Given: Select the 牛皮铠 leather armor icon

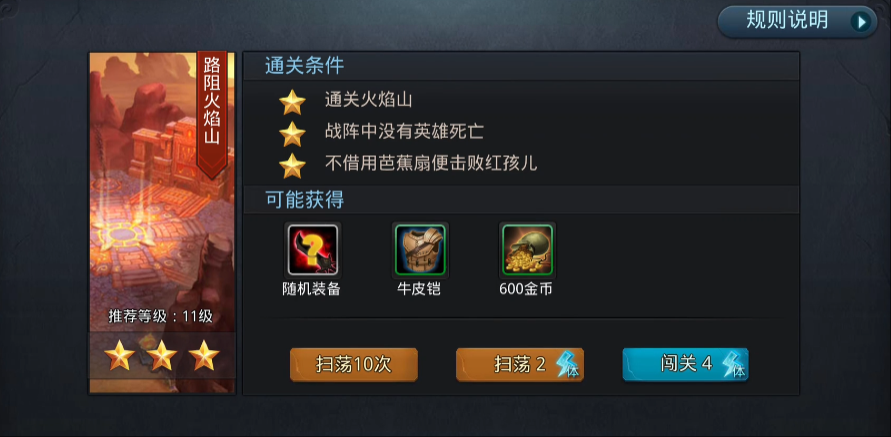Looking at the screenshot, I should click(x=420, y=249).
